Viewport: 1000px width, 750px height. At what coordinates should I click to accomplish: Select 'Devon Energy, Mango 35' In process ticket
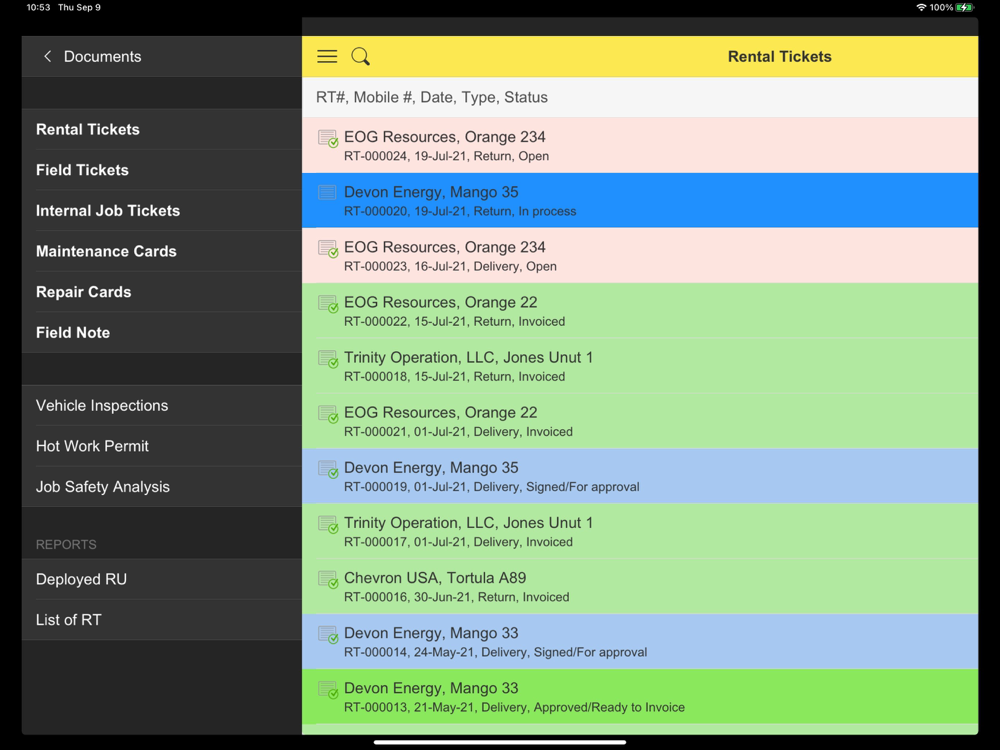pos(640,200)
